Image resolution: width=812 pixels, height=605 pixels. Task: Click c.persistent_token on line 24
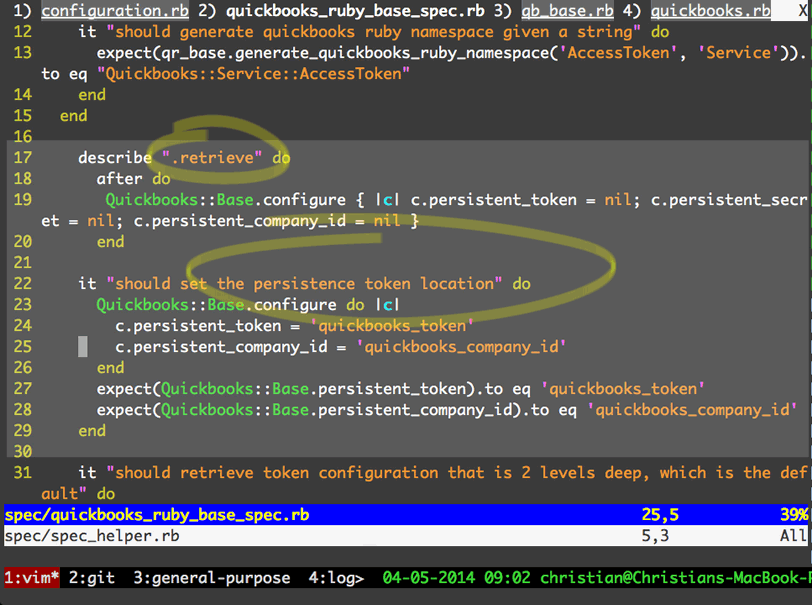click(x=198, y=326)
